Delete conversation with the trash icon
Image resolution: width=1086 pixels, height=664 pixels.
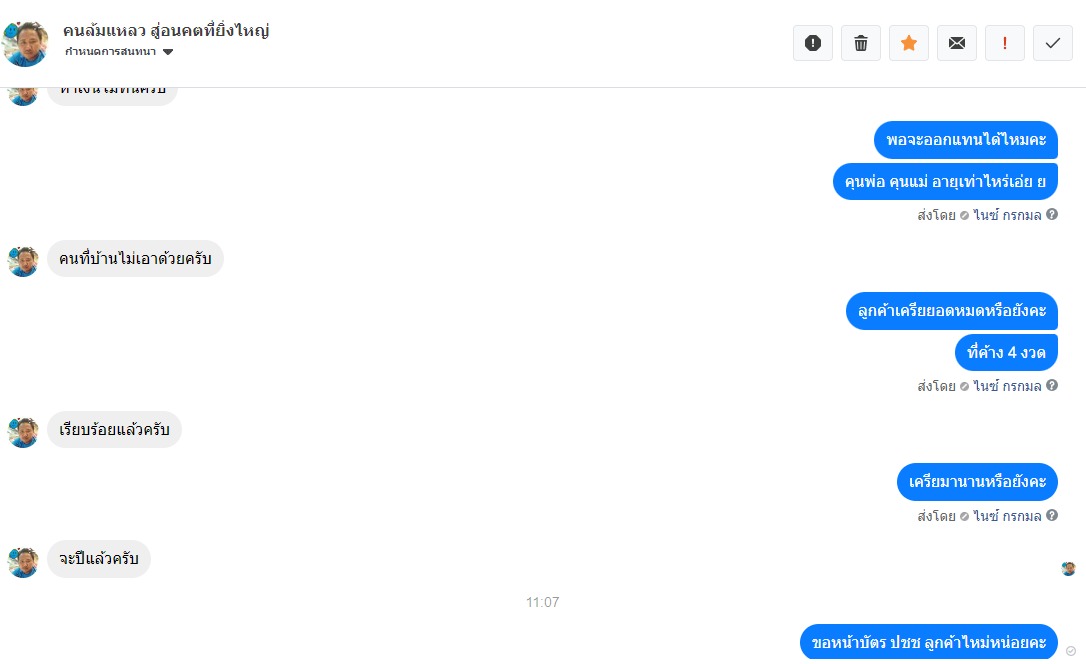pos(861,43)
